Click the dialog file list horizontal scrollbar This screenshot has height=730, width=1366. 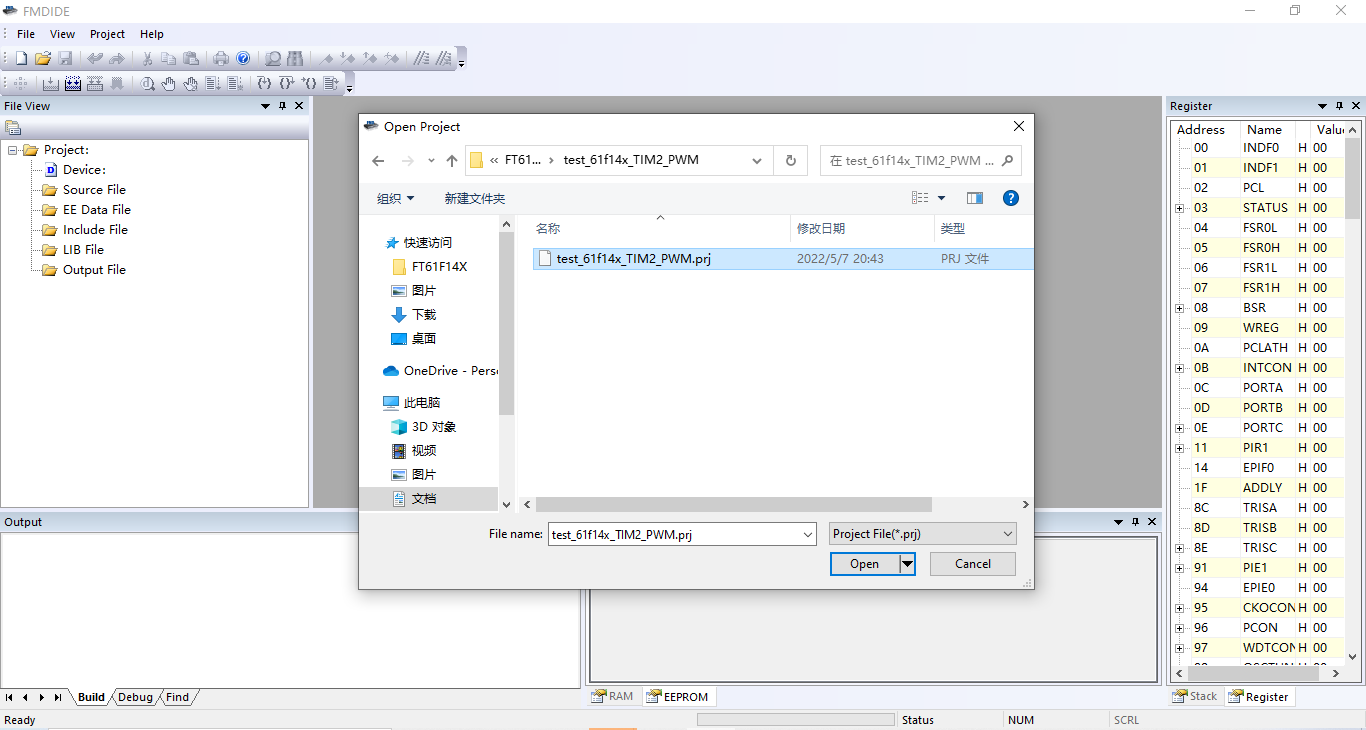point(734,505)
